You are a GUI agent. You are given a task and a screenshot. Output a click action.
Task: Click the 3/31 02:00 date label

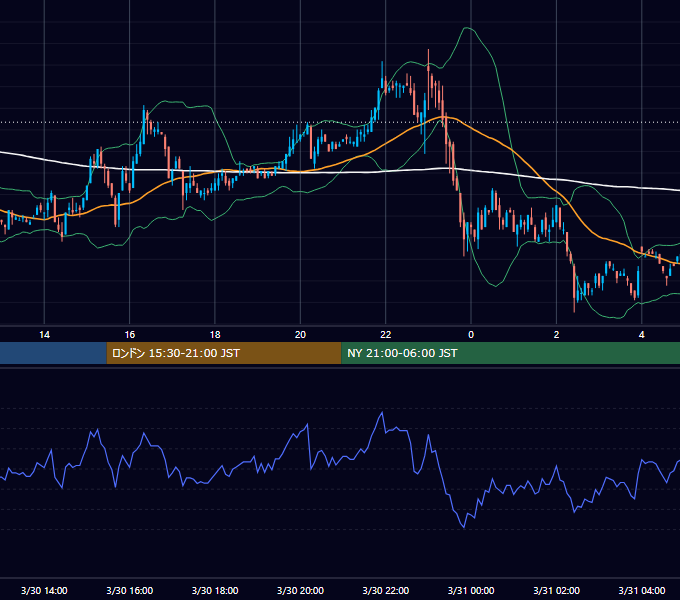556,590
